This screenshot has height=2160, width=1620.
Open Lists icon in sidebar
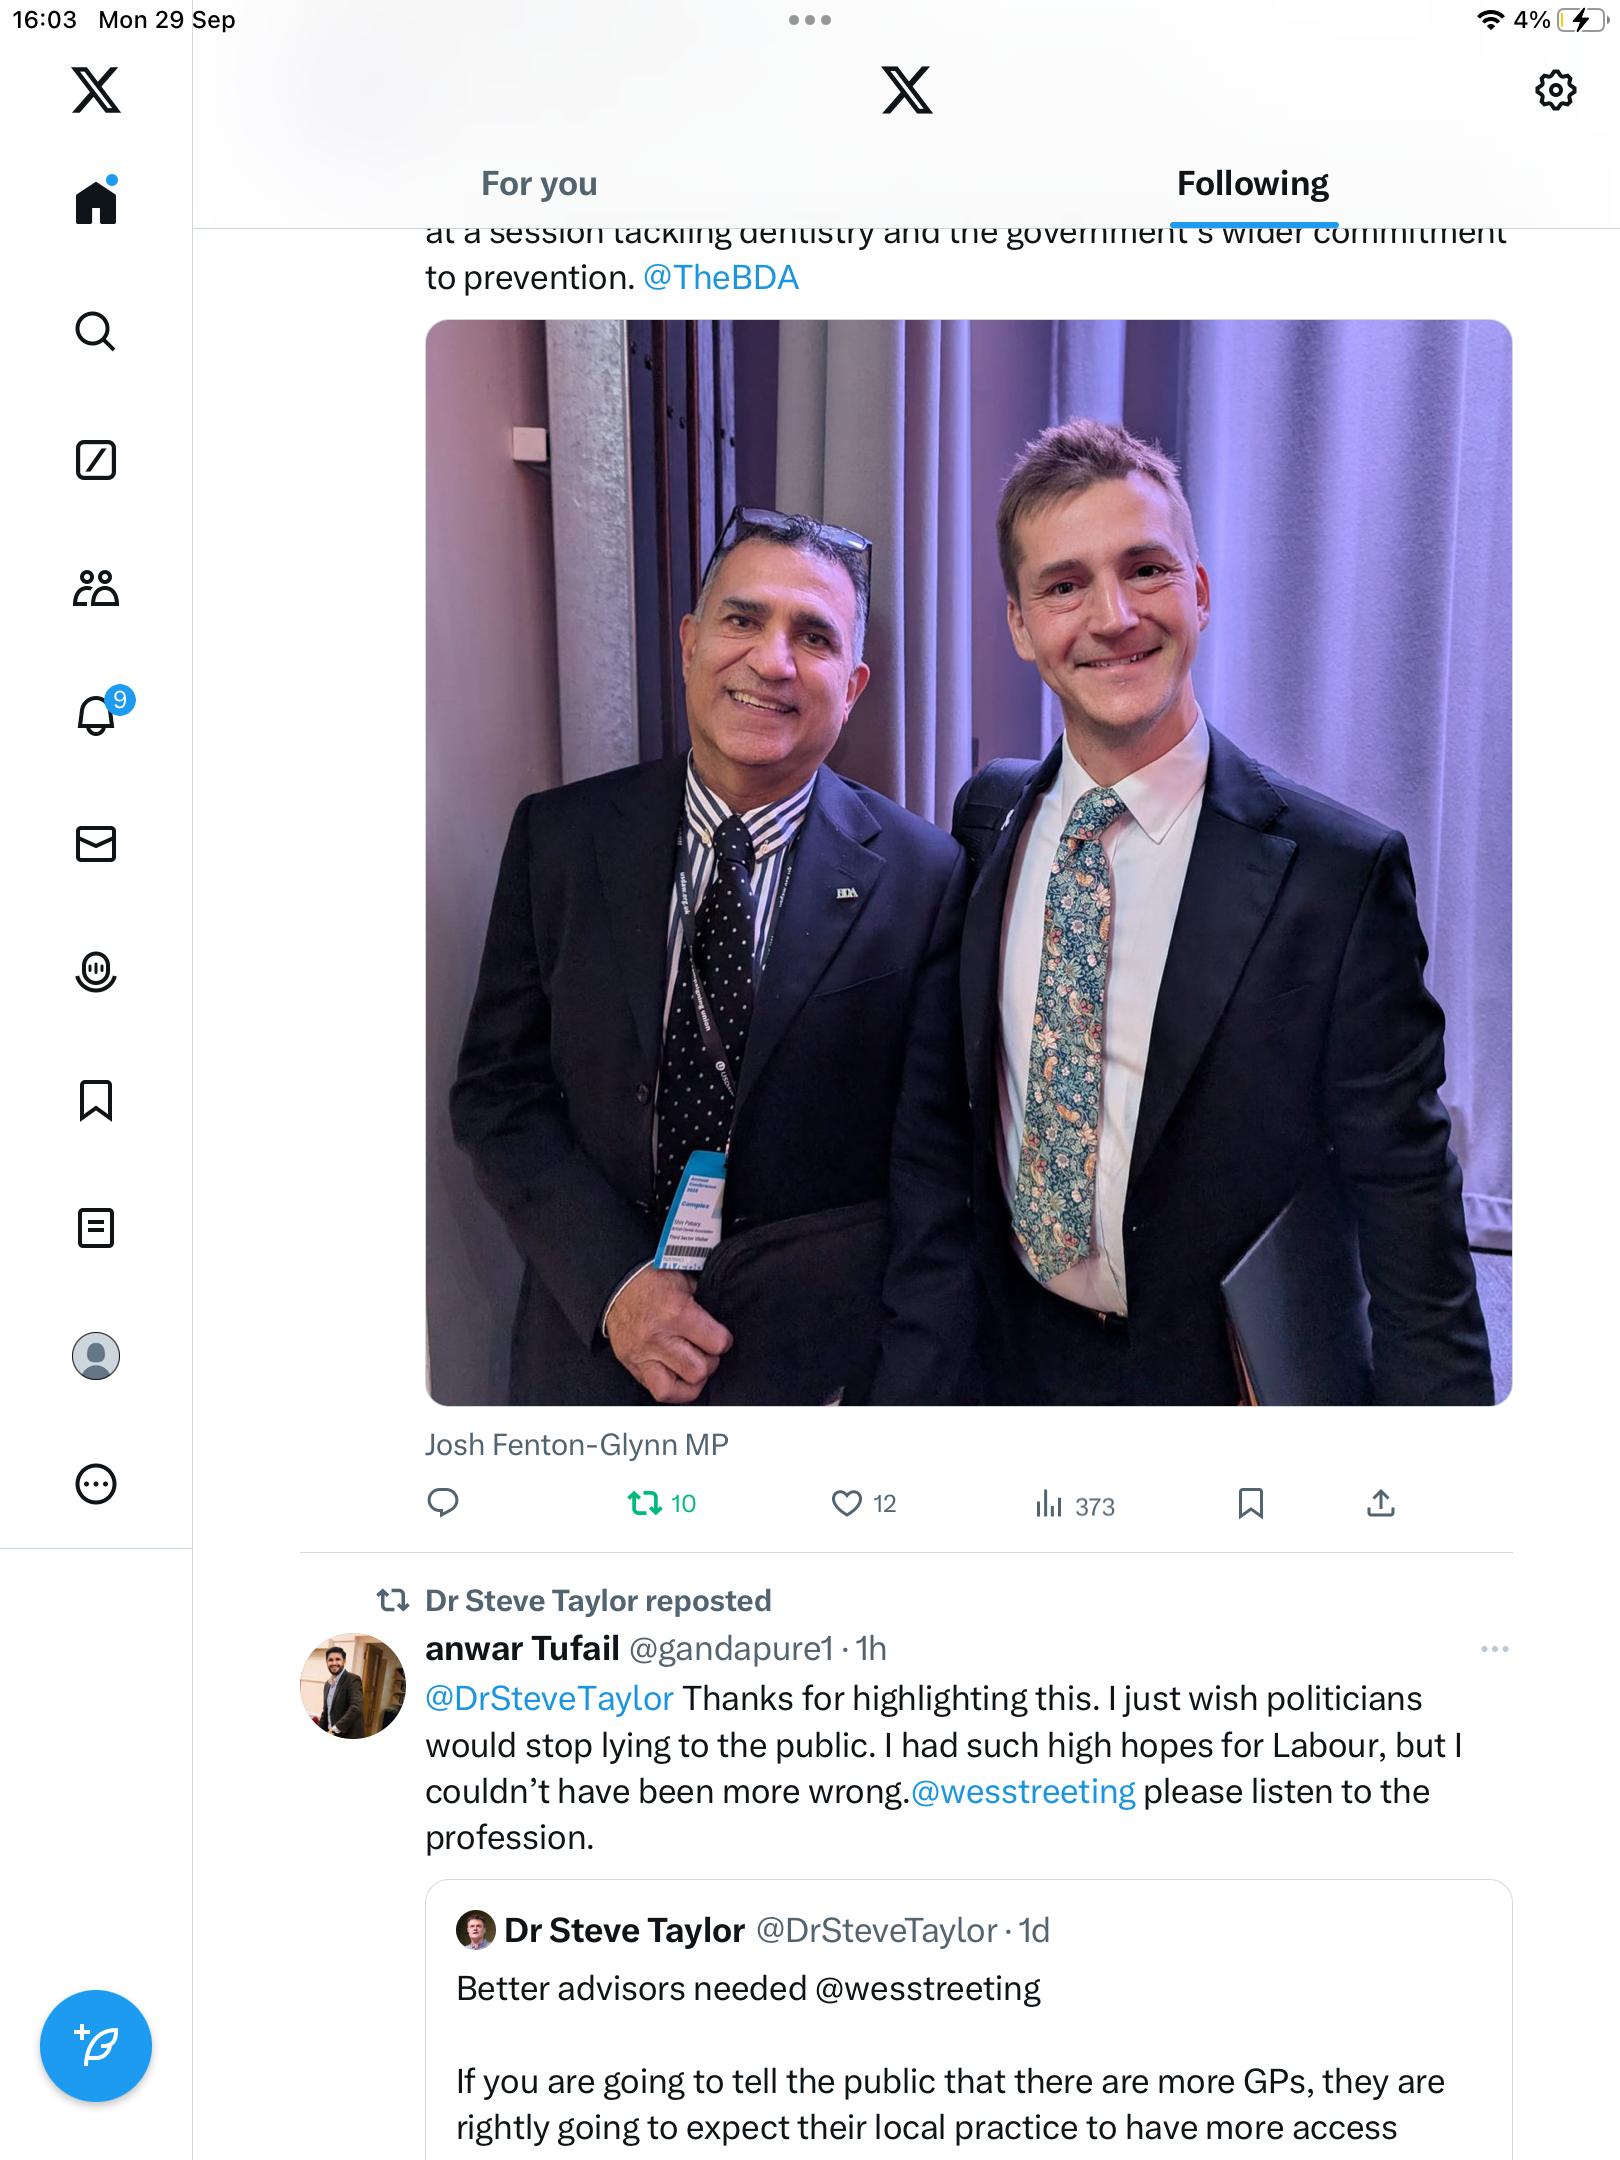(95, 1228)
